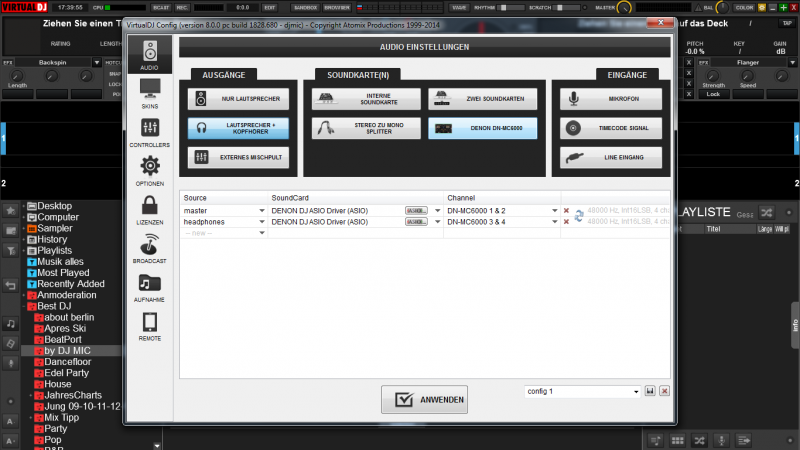Click the Ausgänge tab header

223,75
